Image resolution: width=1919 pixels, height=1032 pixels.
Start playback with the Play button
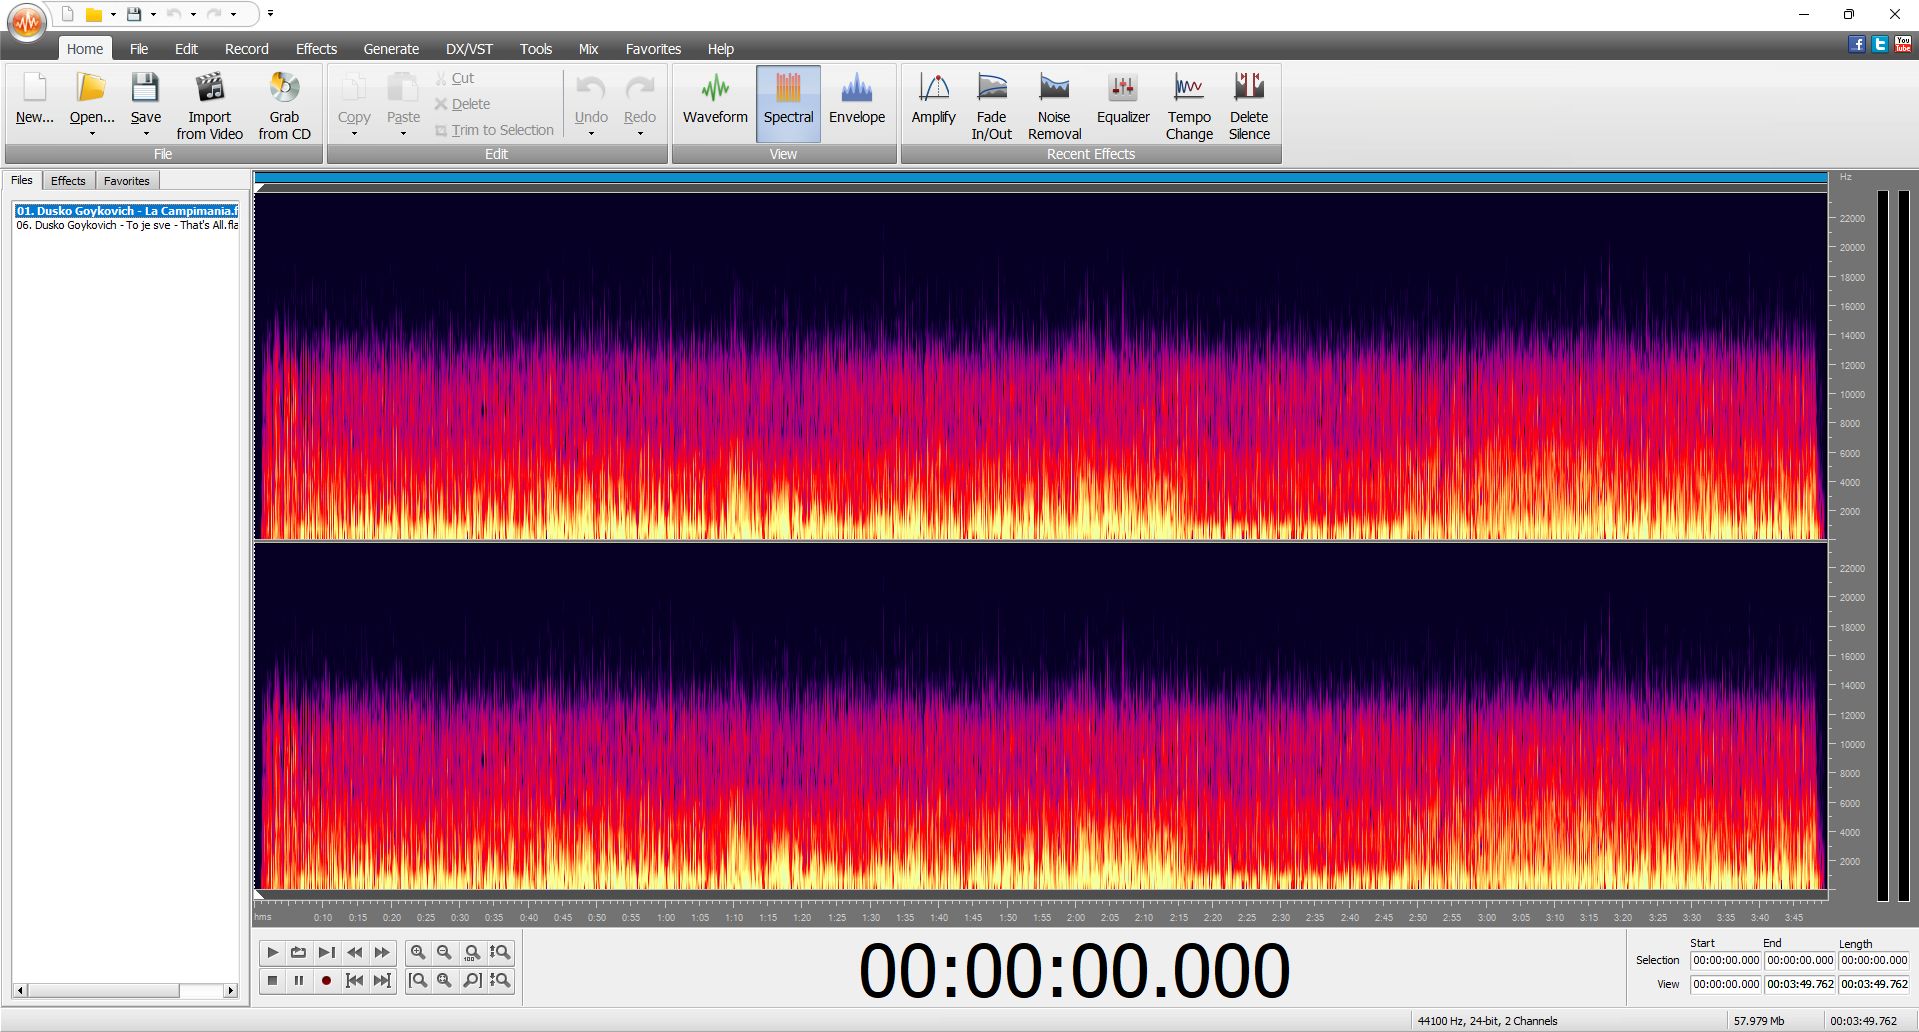[272, 952]
